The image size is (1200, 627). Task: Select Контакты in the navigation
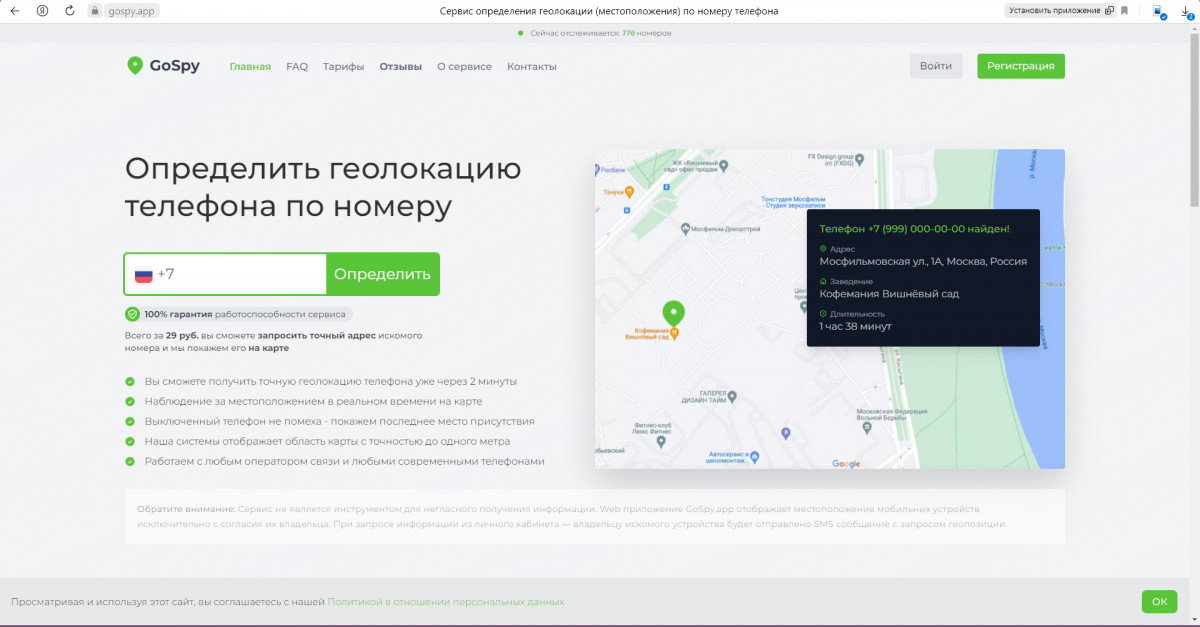[x=532, y=65]
